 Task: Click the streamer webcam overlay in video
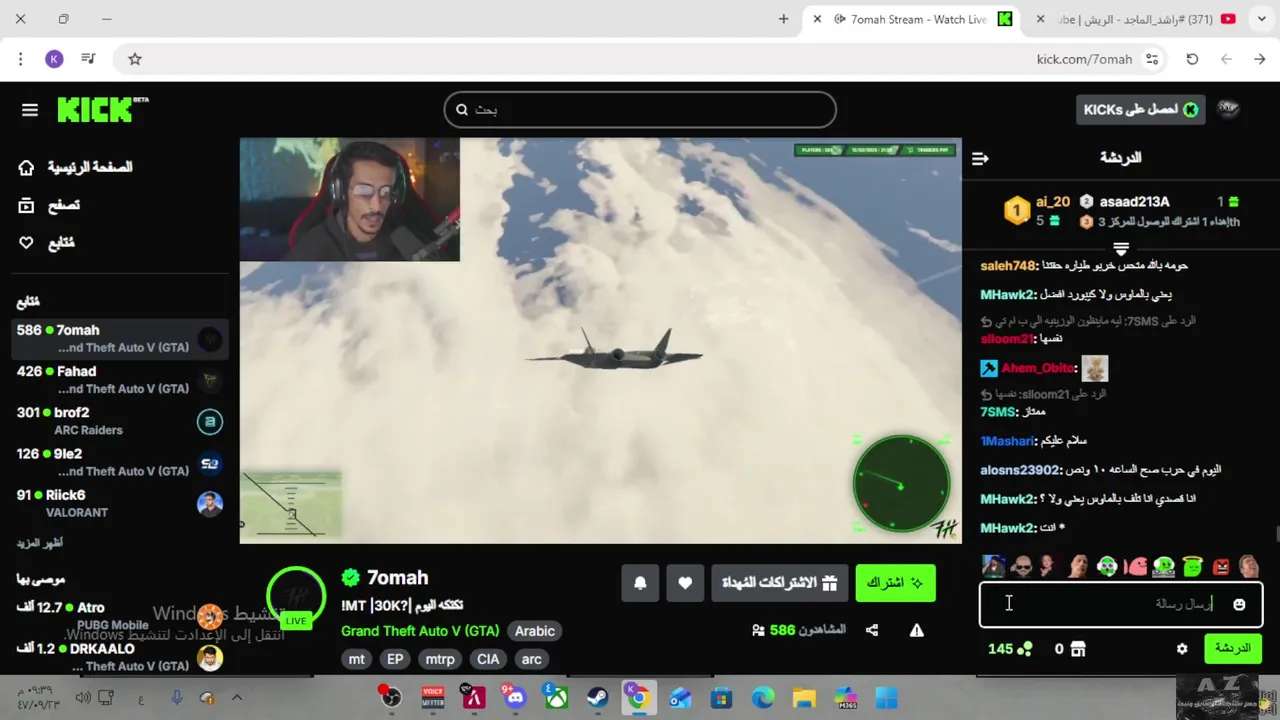tap(349, 200)
